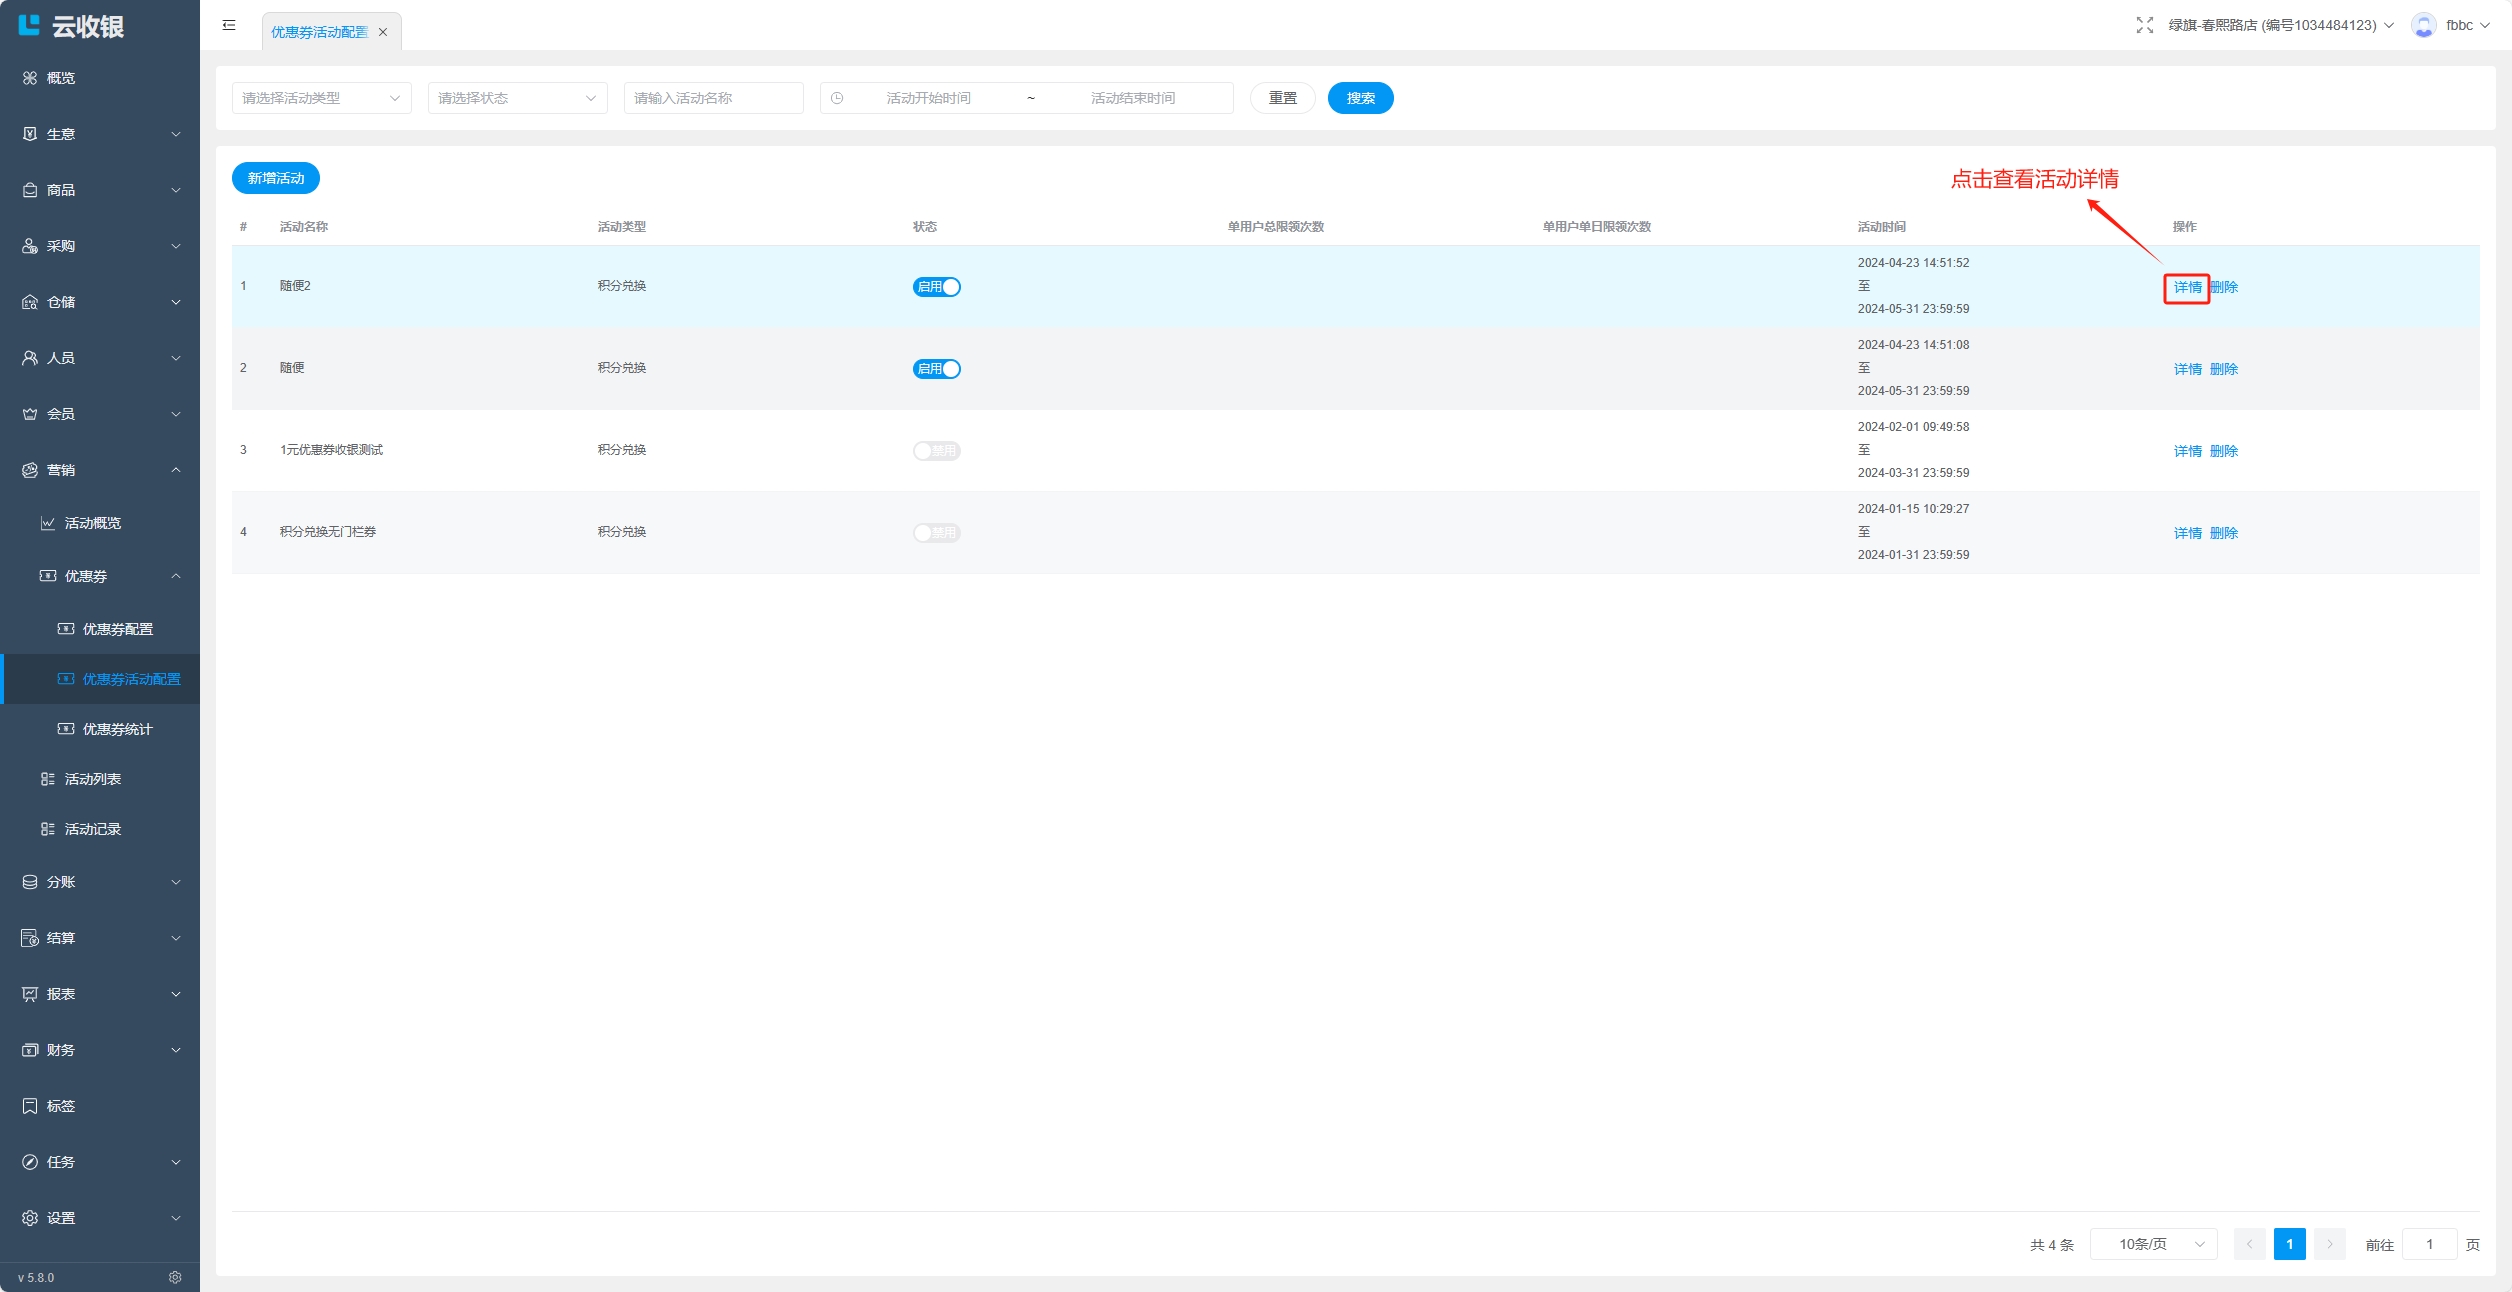Open the 10条/页 page size dropdown
The width and height of the screenshot is (2512, 1292).
click(x=2153, y=1244)
